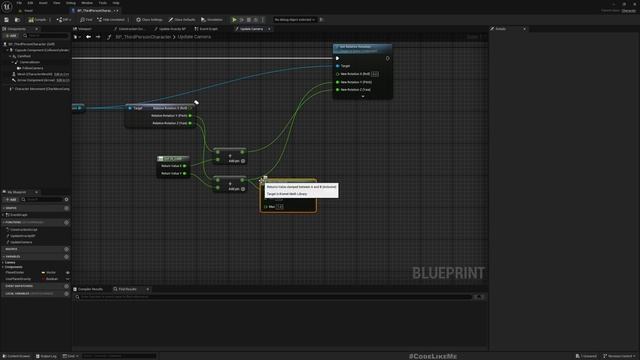
Task: Focus the My Blueprint search field
Action: pyautogui.click(x=42, y=200)
